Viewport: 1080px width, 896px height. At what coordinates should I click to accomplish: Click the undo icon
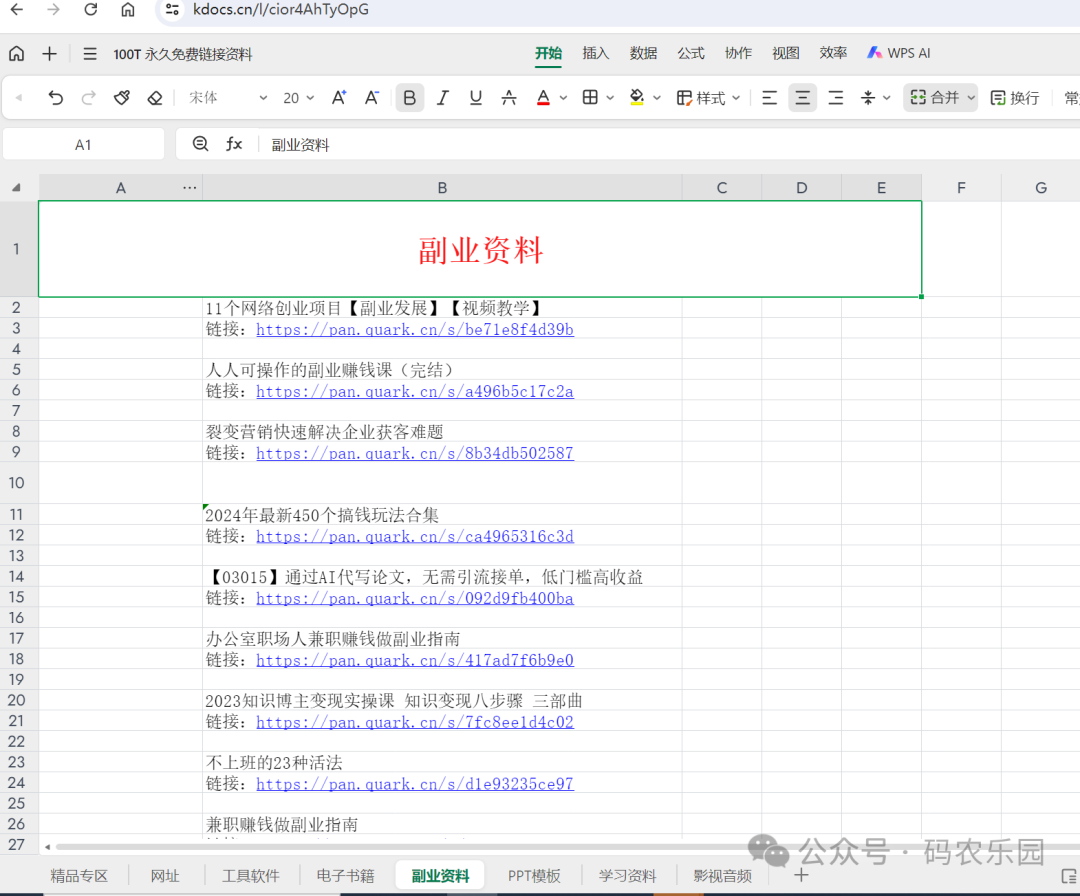(56, 98)
